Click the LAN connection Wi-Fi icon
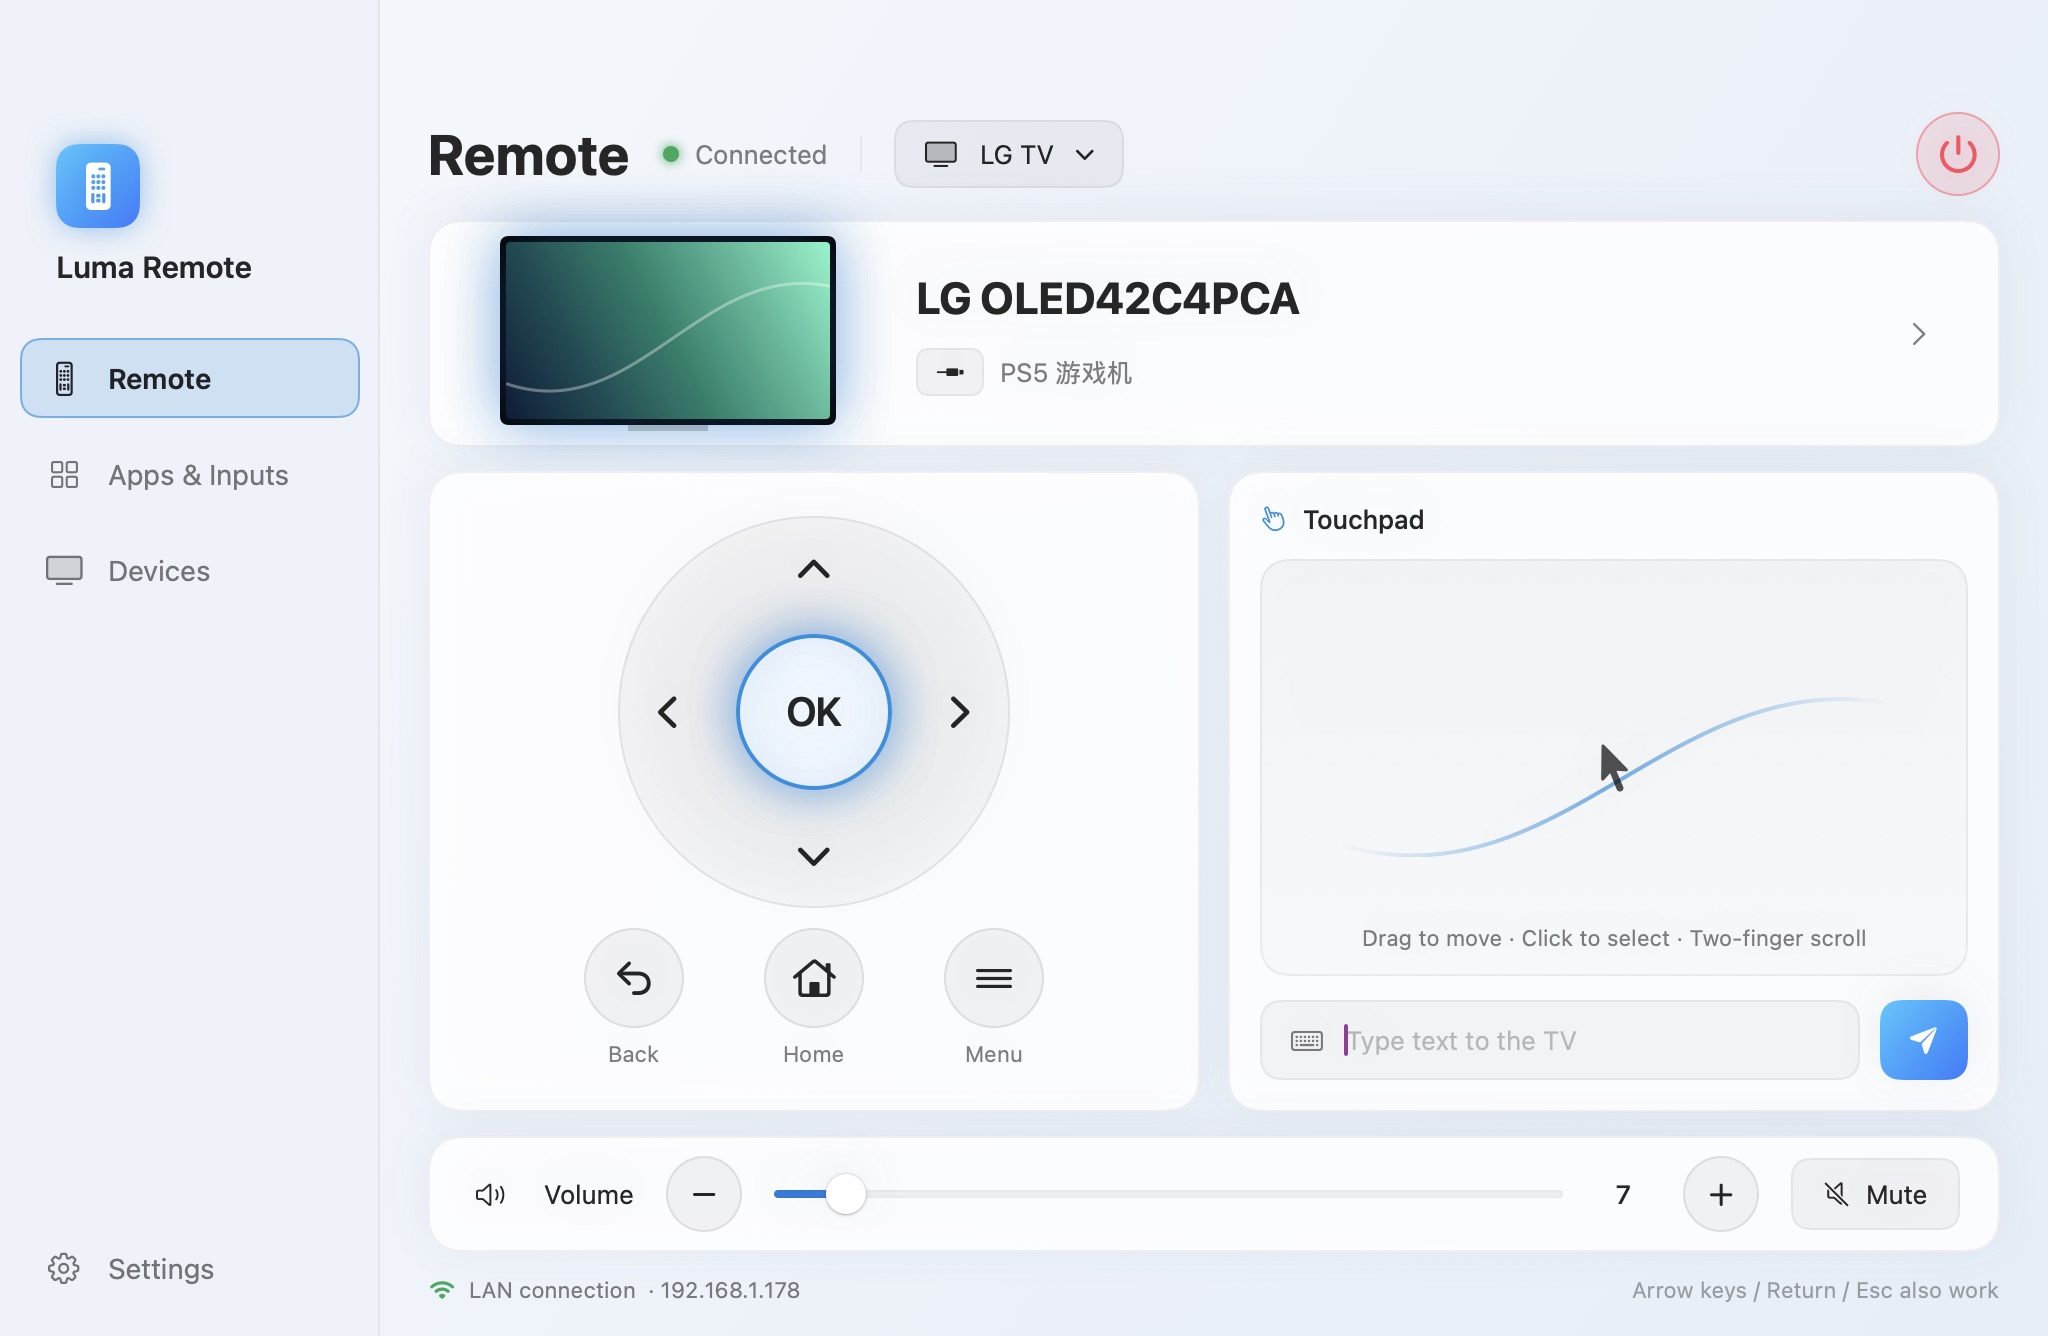This screenshot has height=1336, width=2048. [x=441, y=1290]
